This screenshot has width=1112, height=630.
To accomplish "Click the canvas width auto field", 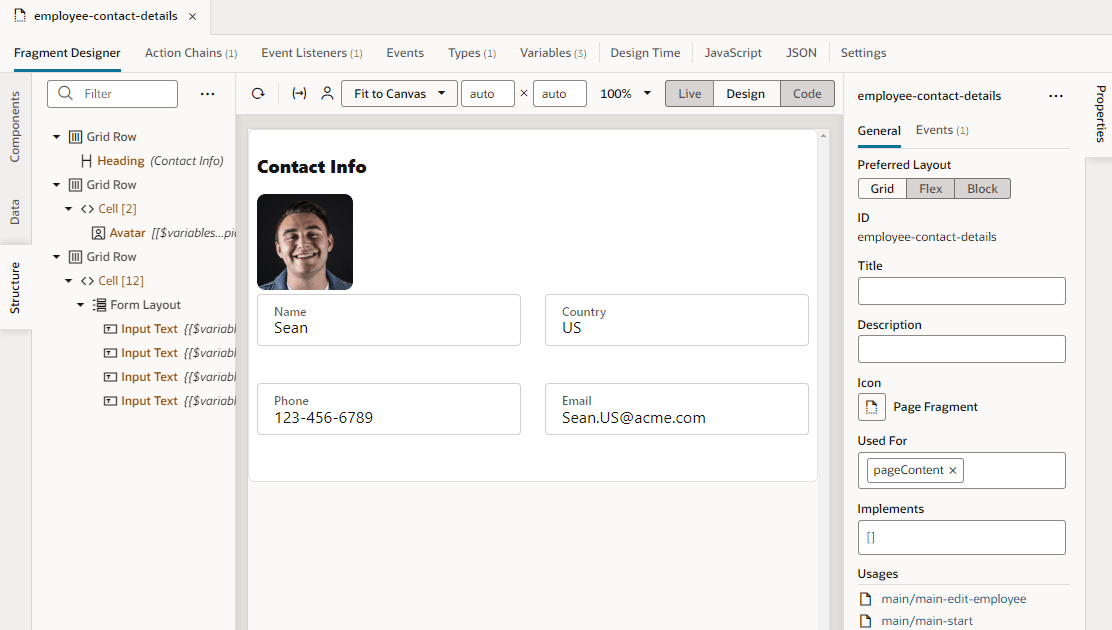I will point(487,94).
